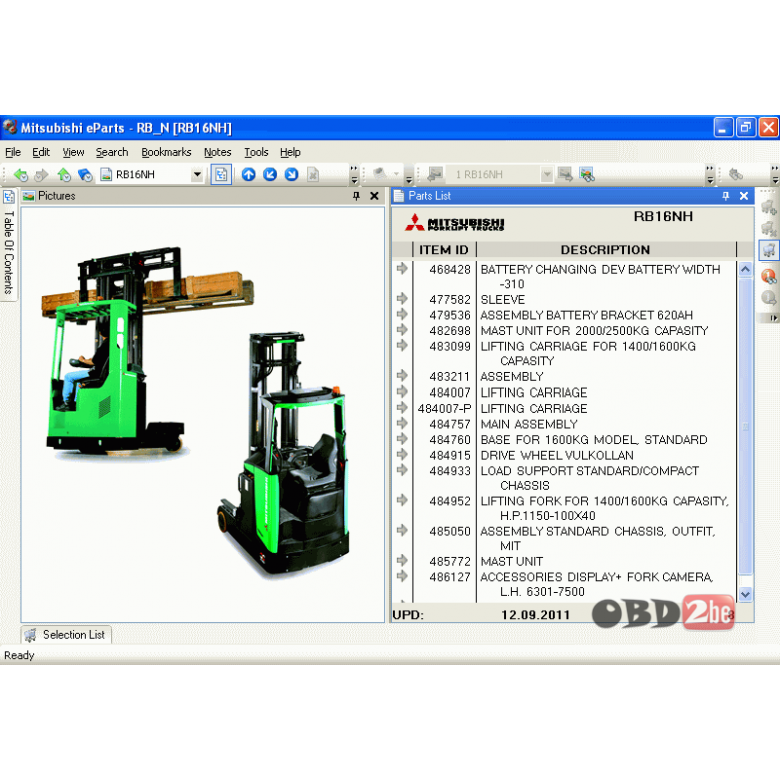Open the Search menu
The width and height of the screenshot is (780, 780).
(x=112, y=152)
